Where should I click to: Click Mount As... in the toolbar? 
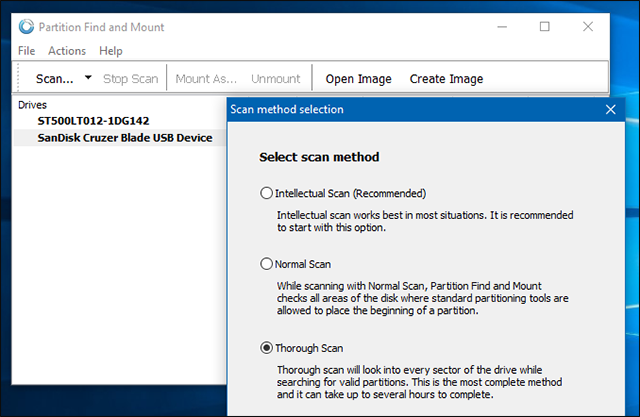coord(206,78)
